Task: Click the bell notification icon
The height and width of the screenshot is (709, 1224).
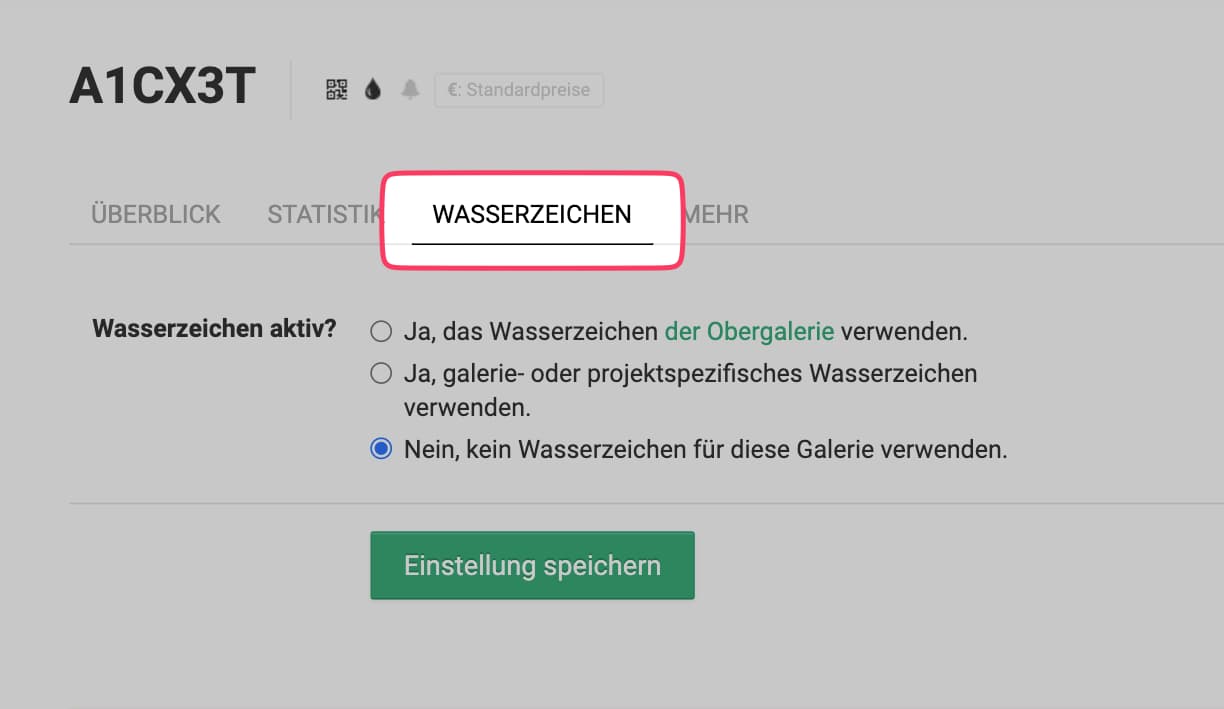Action: [410, 90]
